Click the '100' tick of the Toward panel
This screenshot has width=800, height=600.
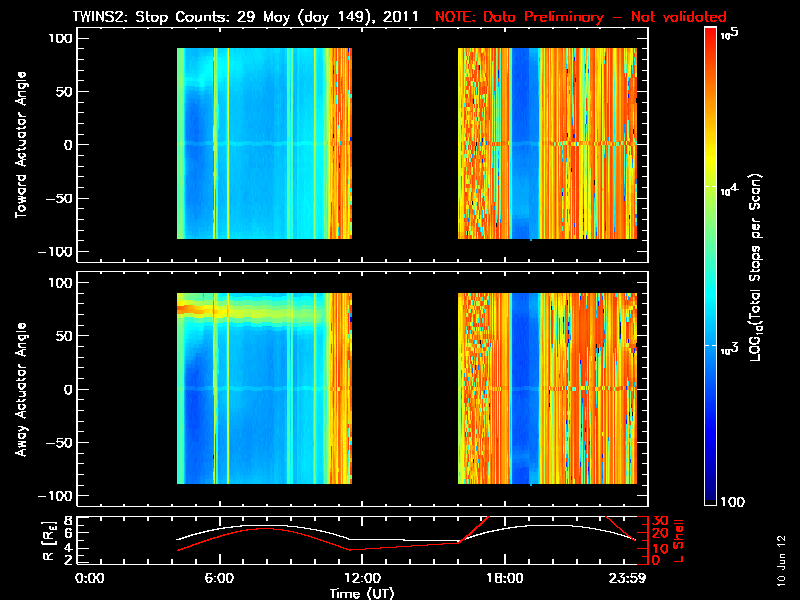tap(60, 38)
